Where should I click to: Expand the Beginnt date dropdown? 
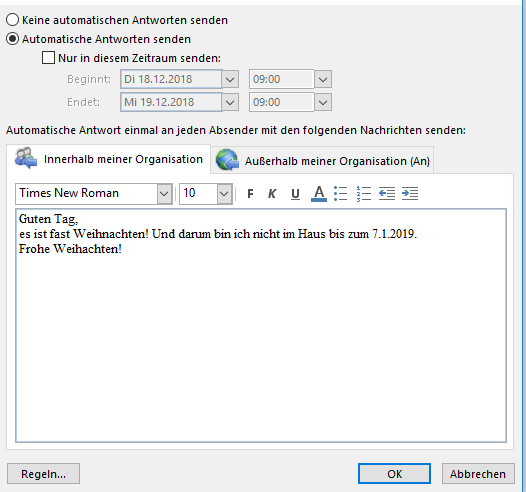point(230,79)
